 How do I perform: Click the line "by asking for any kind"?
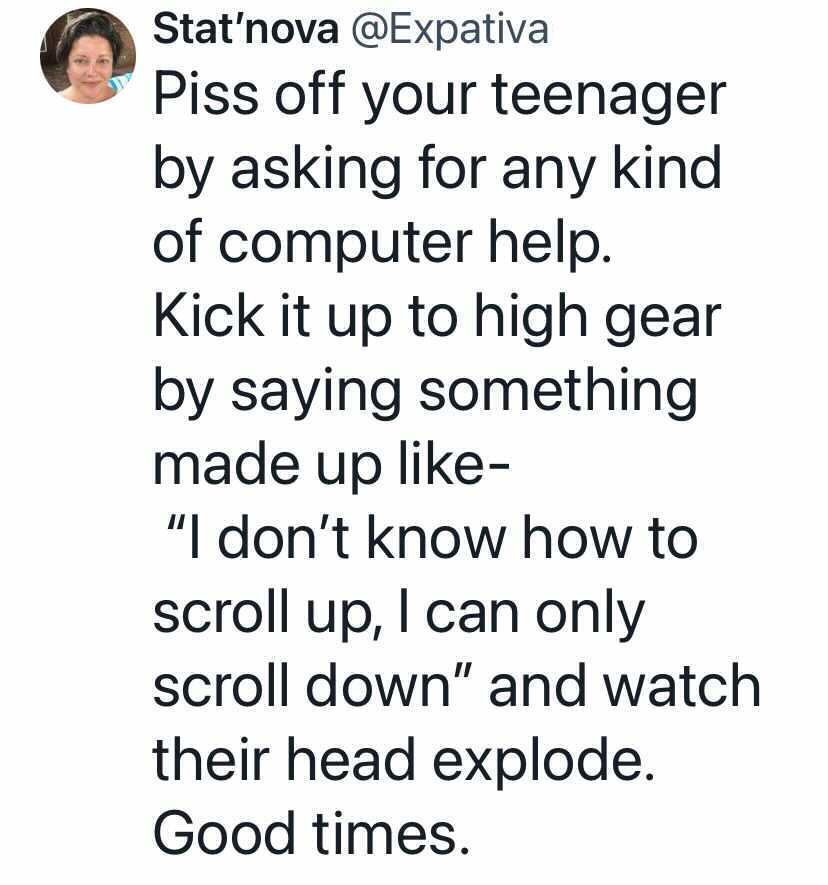click(437, 168)
